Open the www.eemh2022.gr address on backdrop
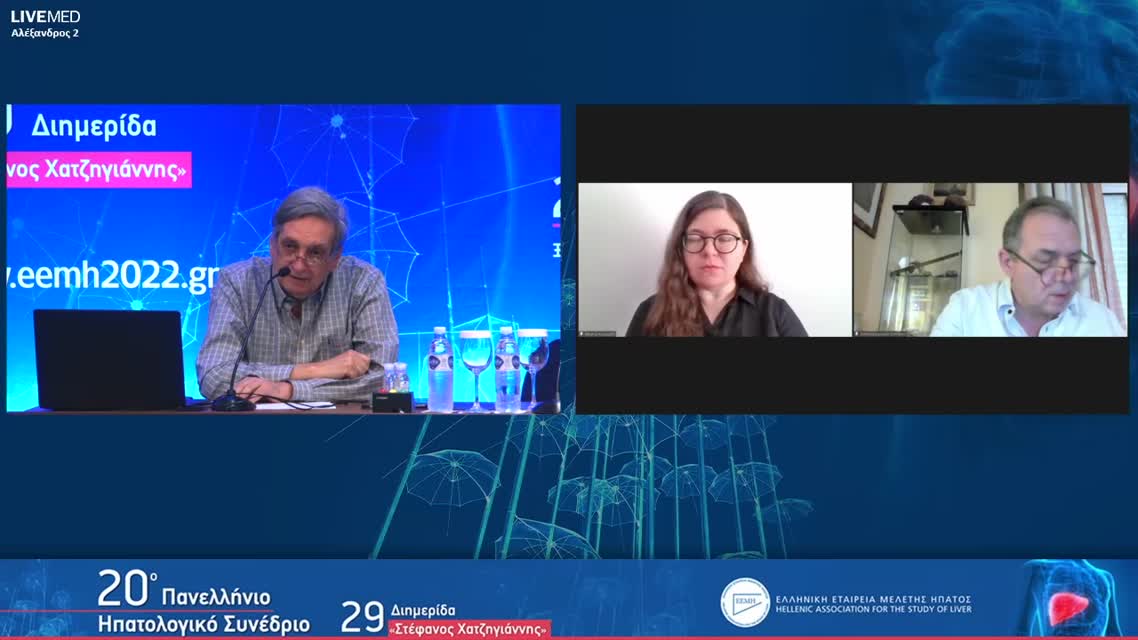This screenshot has width=1138, height=640. coord(110,278)
